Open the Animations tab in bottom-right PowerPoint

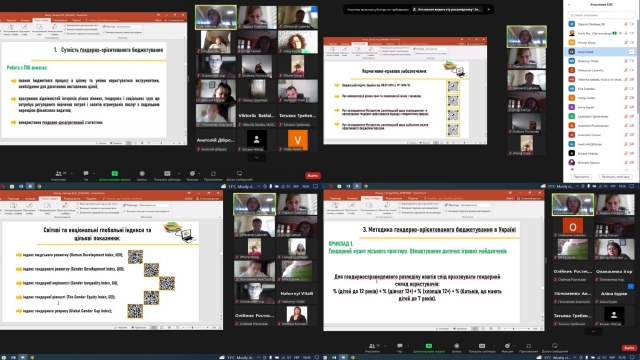tap(352, 198)
